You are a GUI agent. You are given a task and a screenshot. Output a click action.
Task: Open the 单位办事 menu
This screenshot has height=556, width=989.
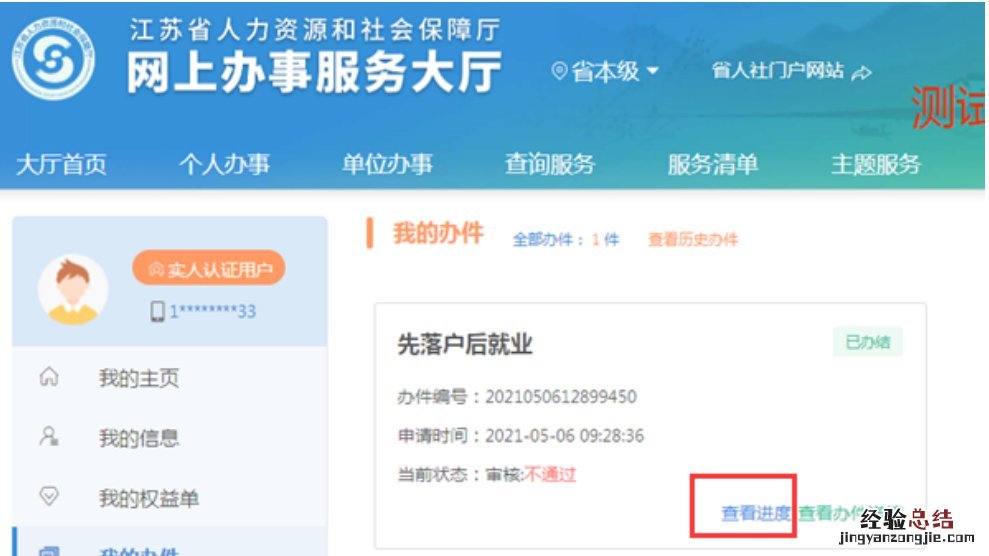pos(387,165)
